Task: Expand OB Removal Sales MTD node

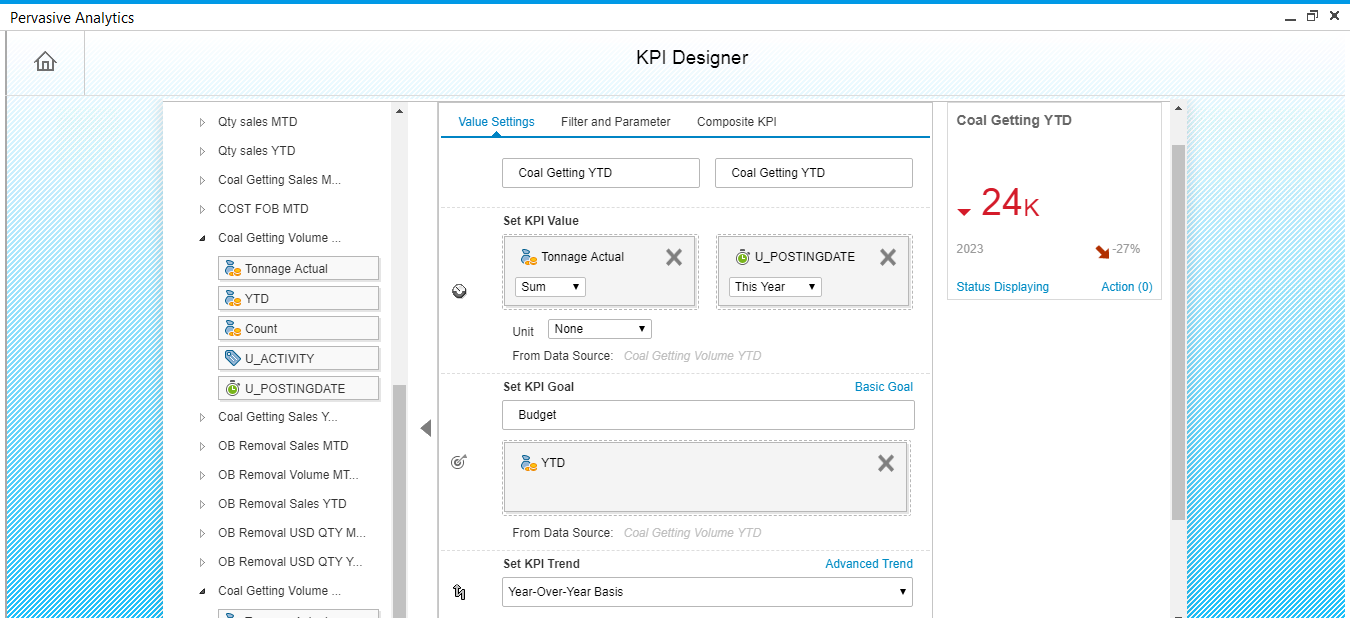Action: click(x=202, y=446)
